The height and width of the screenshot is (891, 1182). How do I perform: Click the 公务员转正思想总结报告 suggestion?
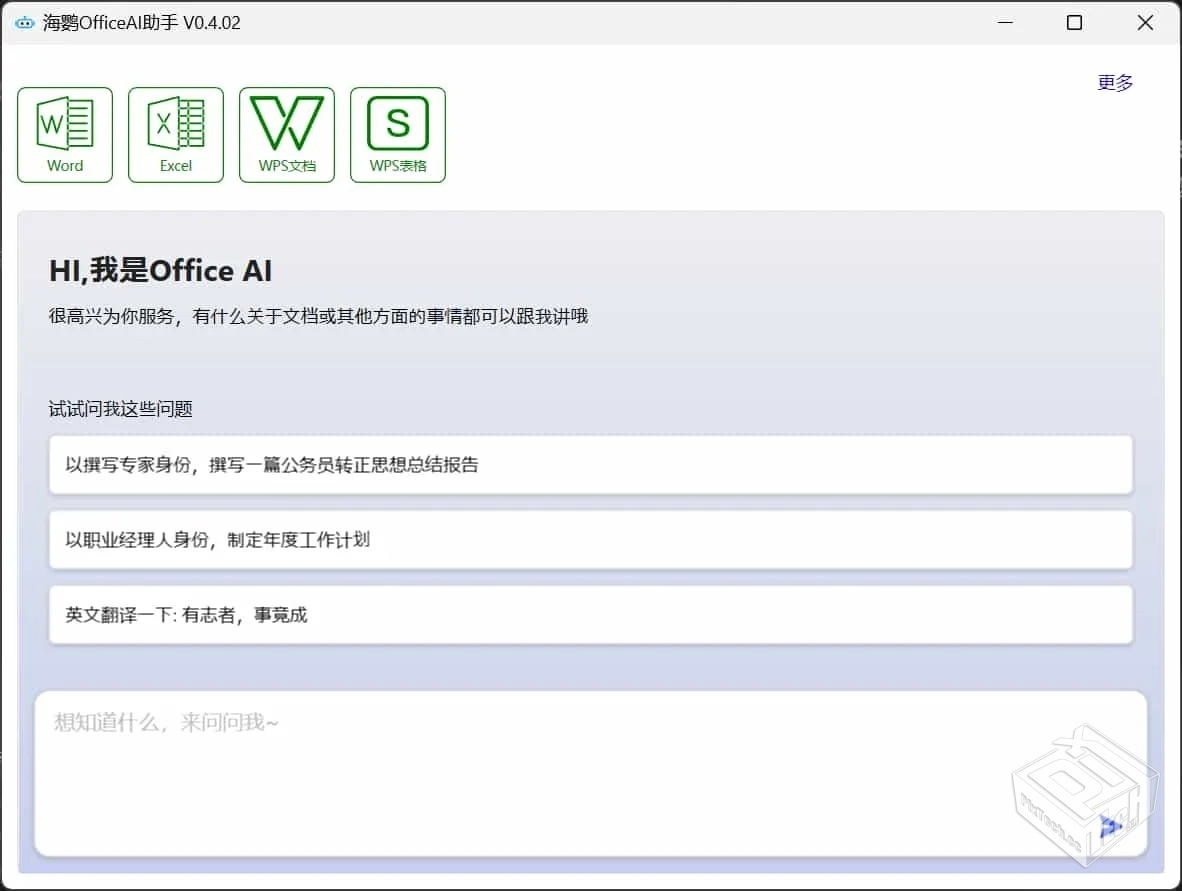point(590,464)
